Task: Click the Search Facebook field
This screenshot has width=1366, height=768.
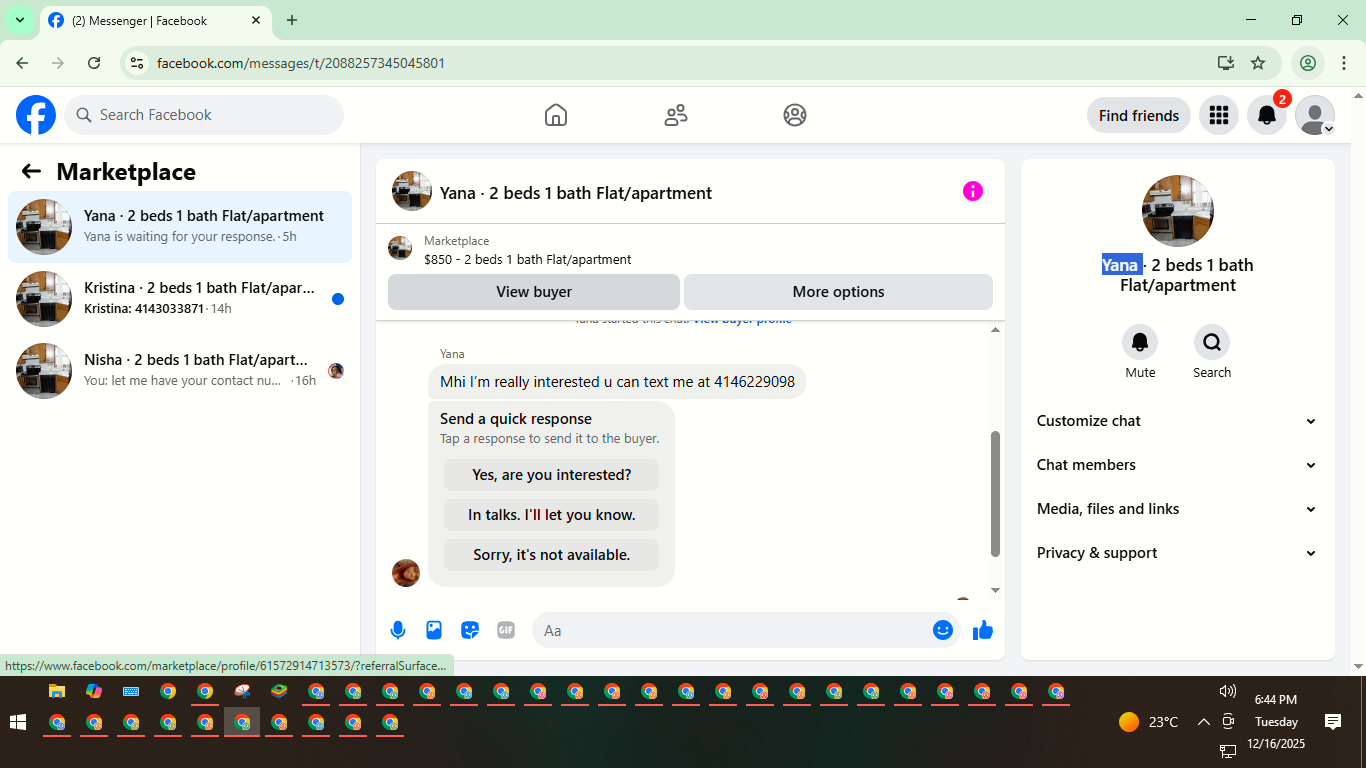Action: (204, 115)
